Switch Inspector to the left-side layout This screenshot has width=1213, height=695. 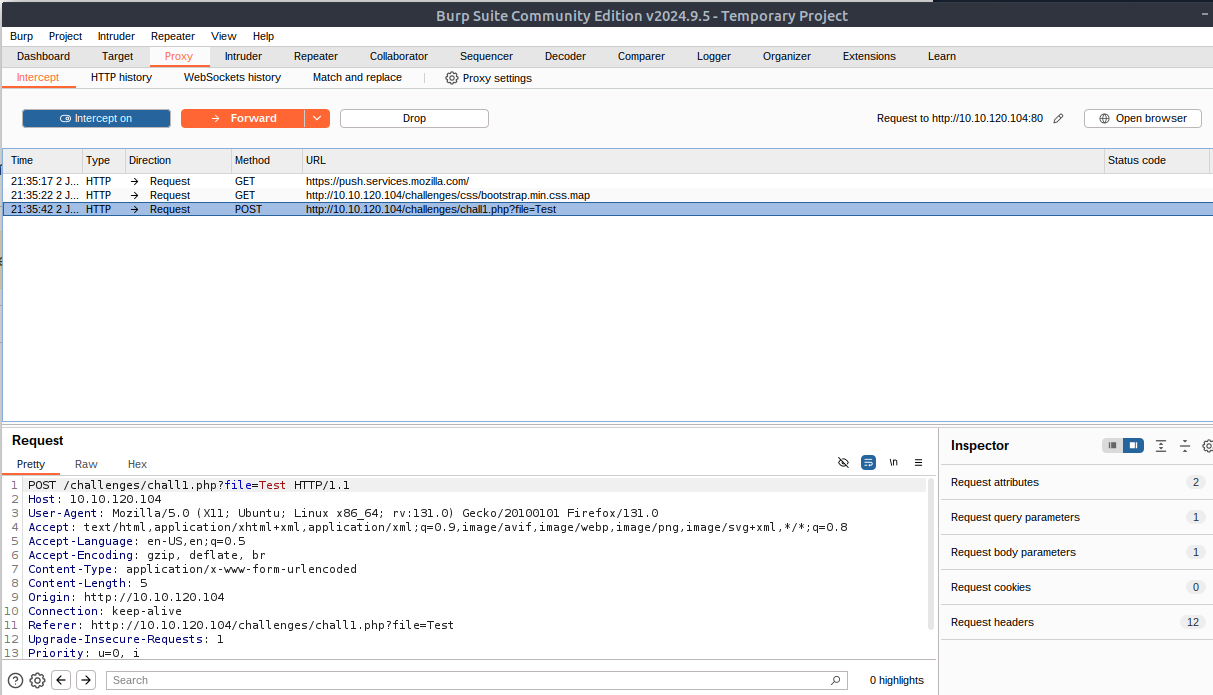(x=1112, y=446)
